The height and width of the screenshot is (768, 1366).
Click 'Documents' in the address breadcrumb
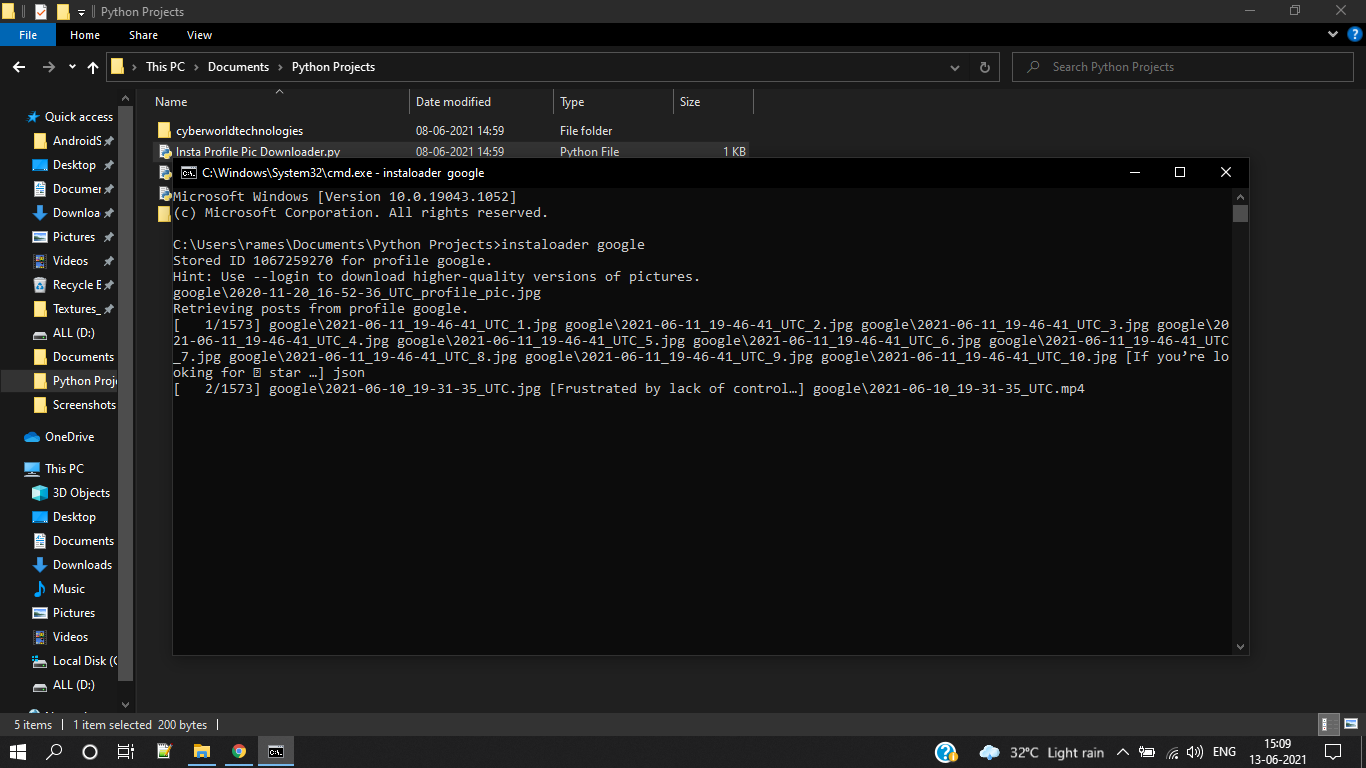(238, 67)
